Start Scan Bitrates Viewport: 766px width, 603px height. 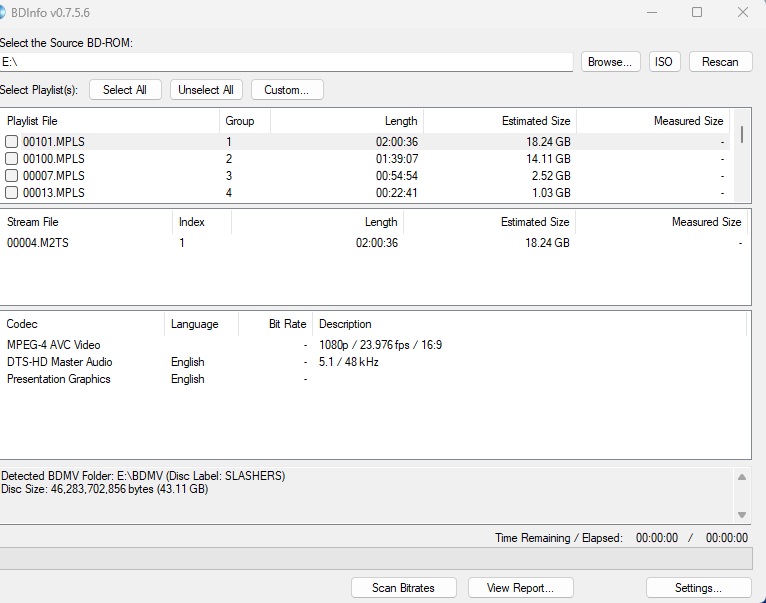pyautogui.click(x=404, y=588)
